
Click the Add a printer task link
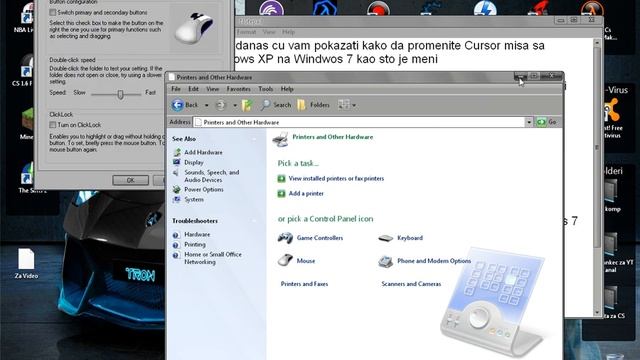pyautogui.click(x=306, y=193)
